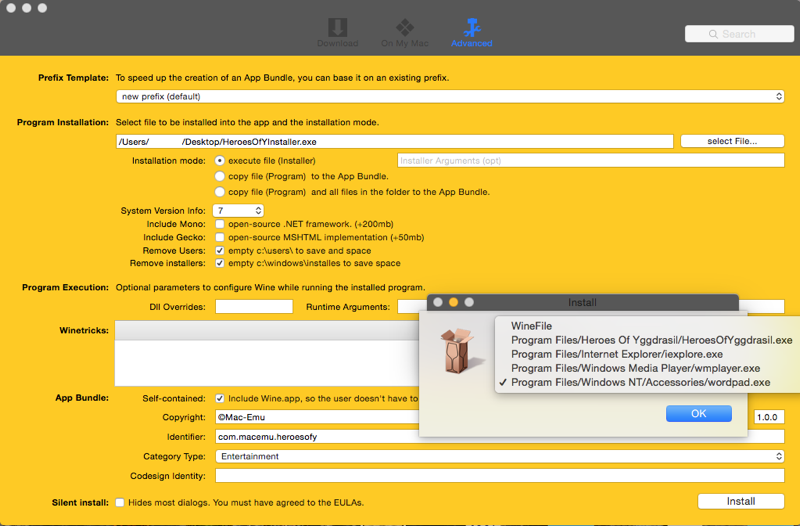Click the Search field in the toolbar
The image size is (800, 526).
[739, 34]
